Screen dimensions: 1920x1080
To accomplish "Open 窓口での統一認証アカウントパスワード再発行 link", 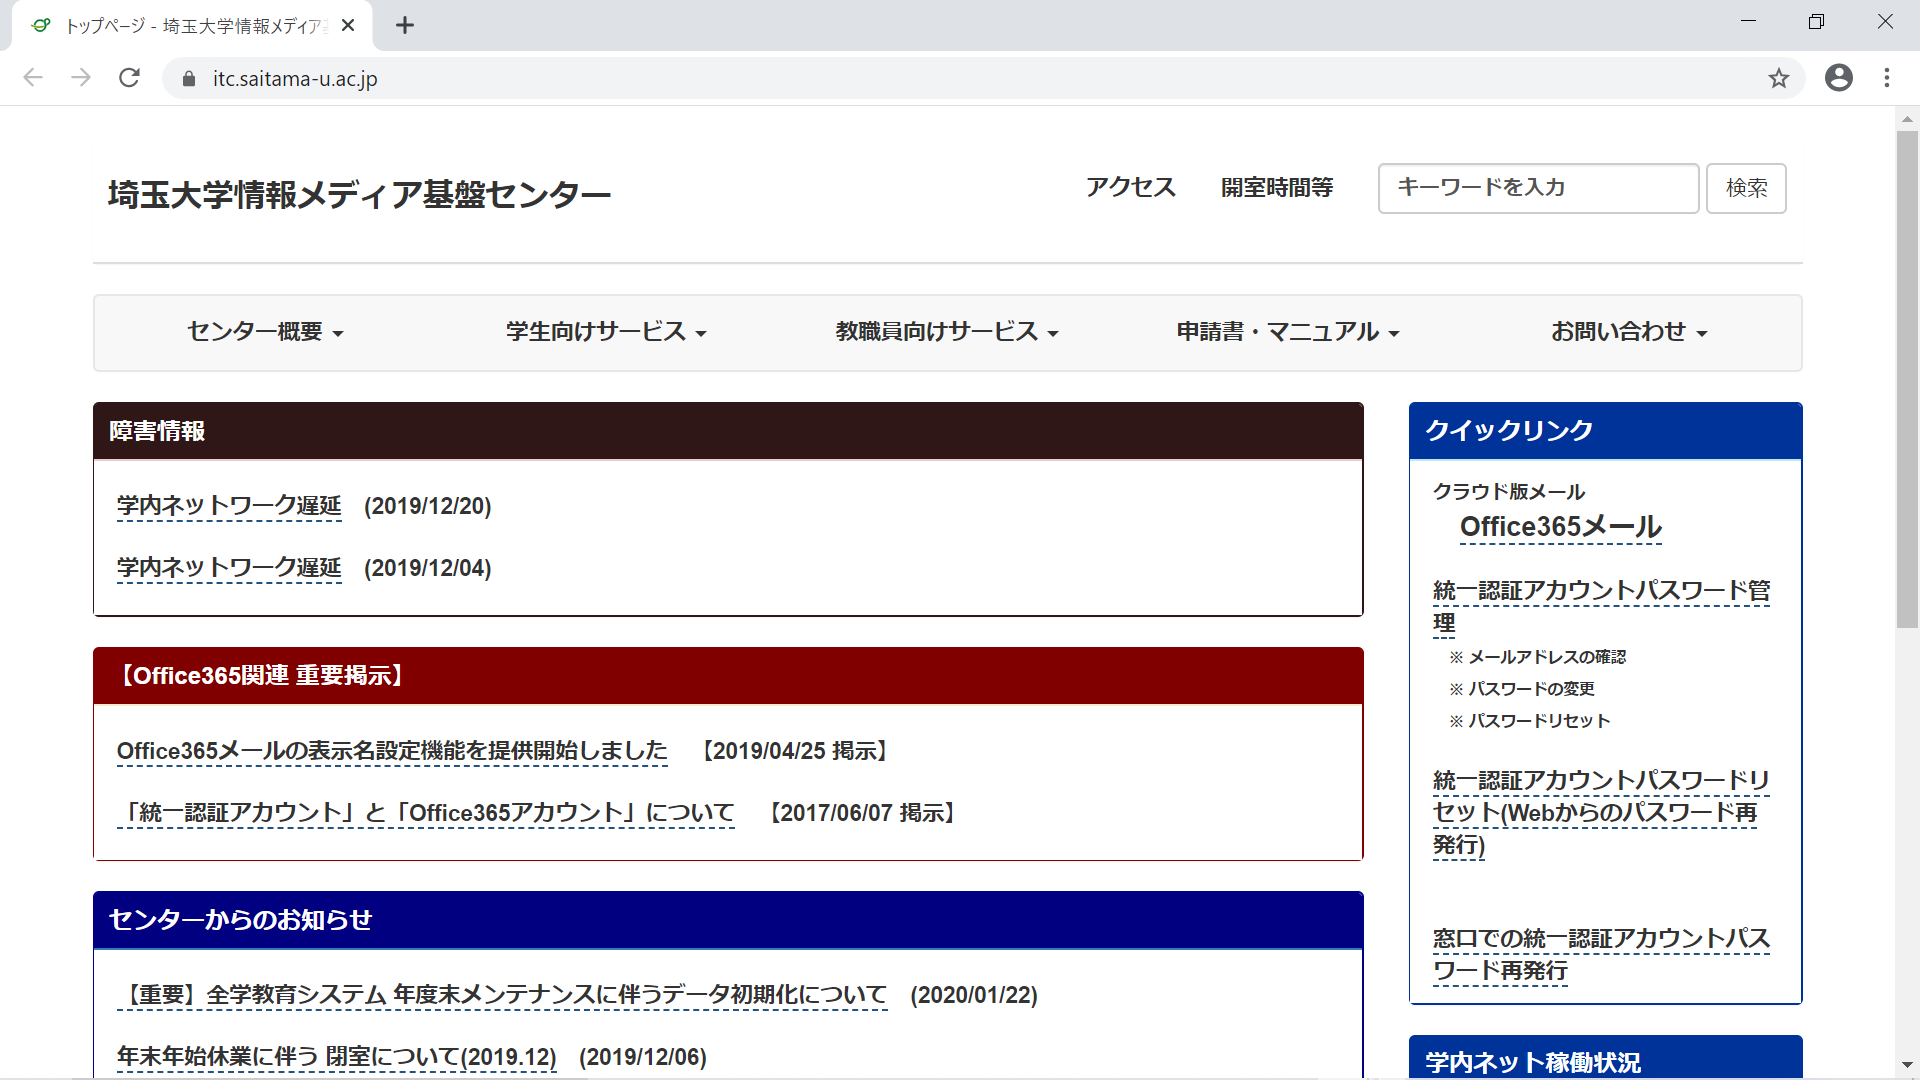I will click(x=1601, y=954).
